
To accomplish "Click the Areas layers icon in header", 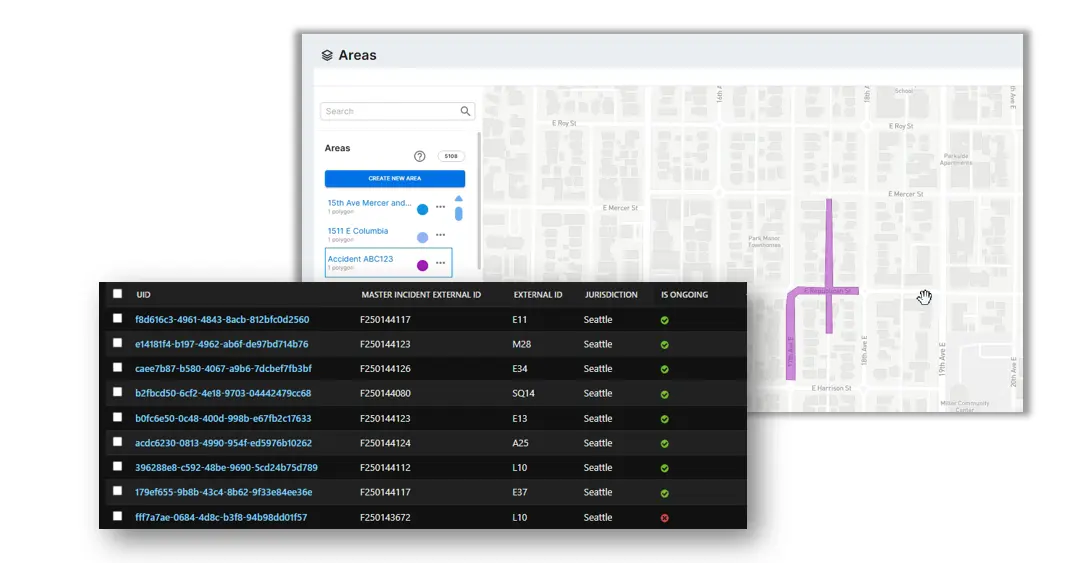I will click(327, 55).
